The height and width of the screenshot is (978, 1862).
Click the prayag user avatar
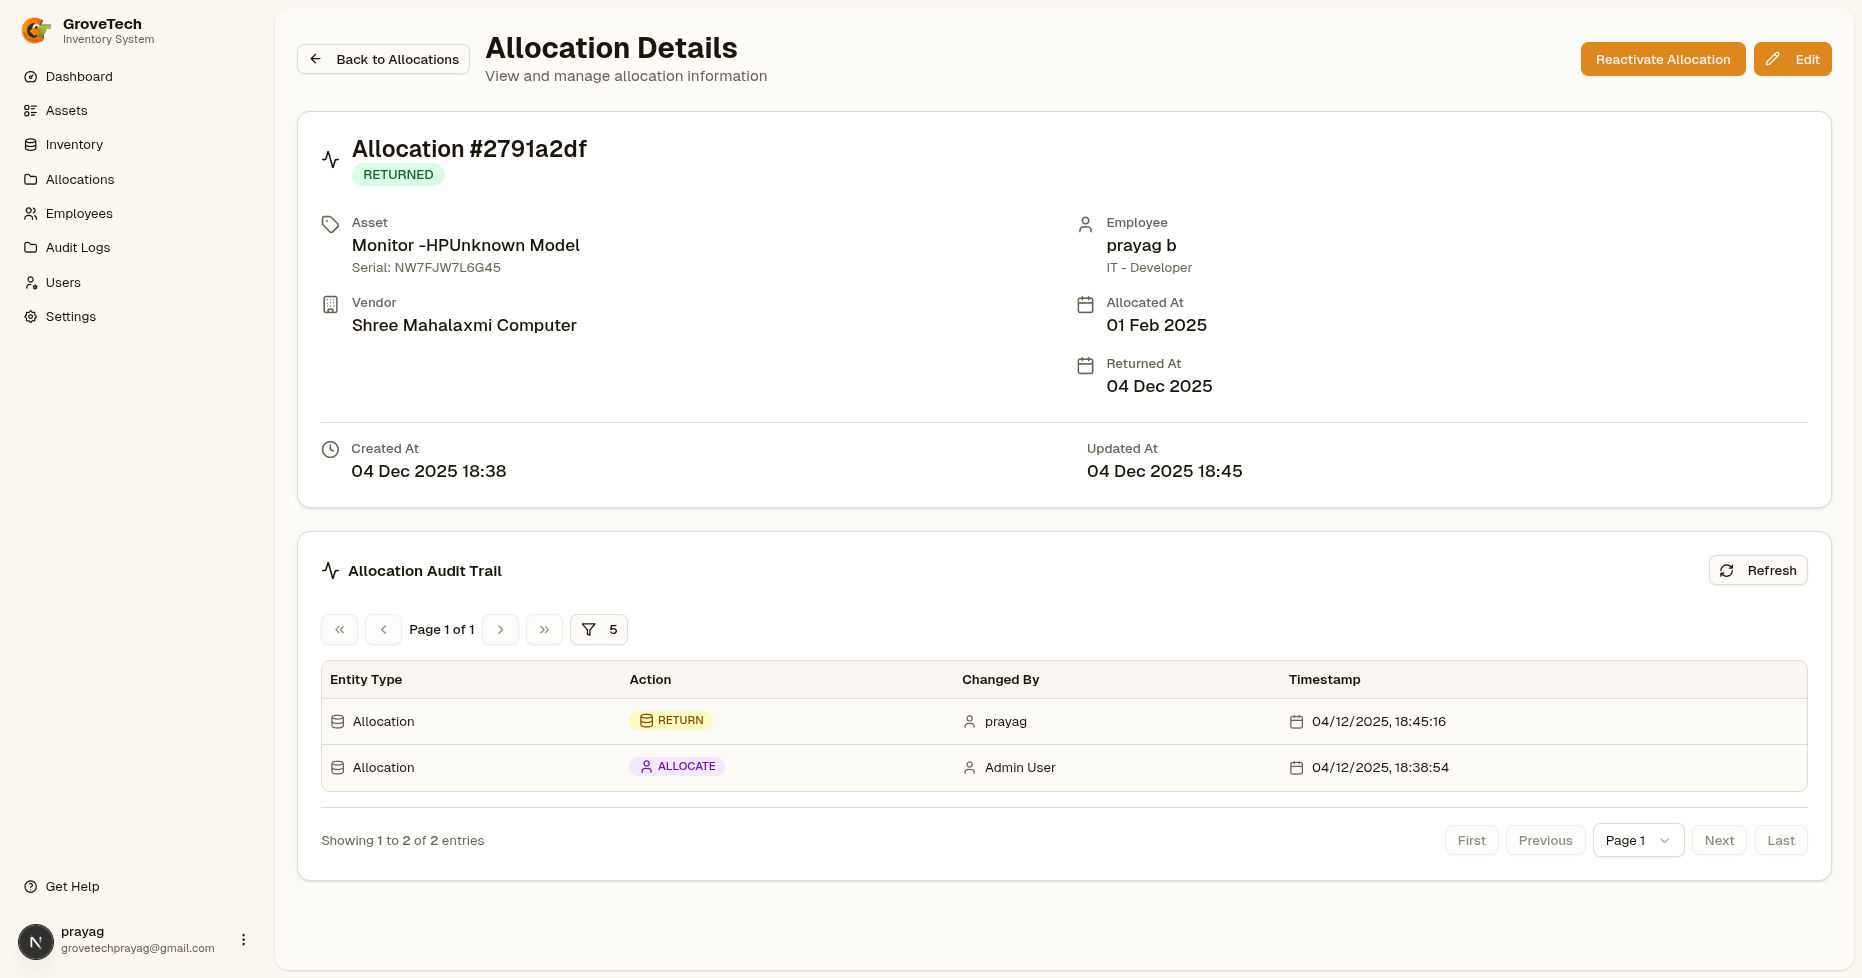(x=36, y=941)
